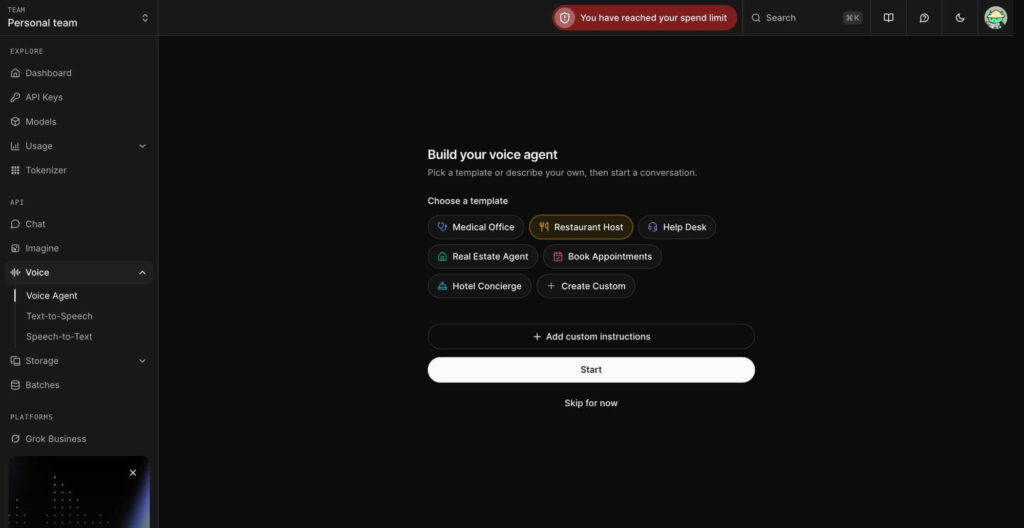Collapse the Voice section chevron
1024x528 pixels.
(142, 272)
